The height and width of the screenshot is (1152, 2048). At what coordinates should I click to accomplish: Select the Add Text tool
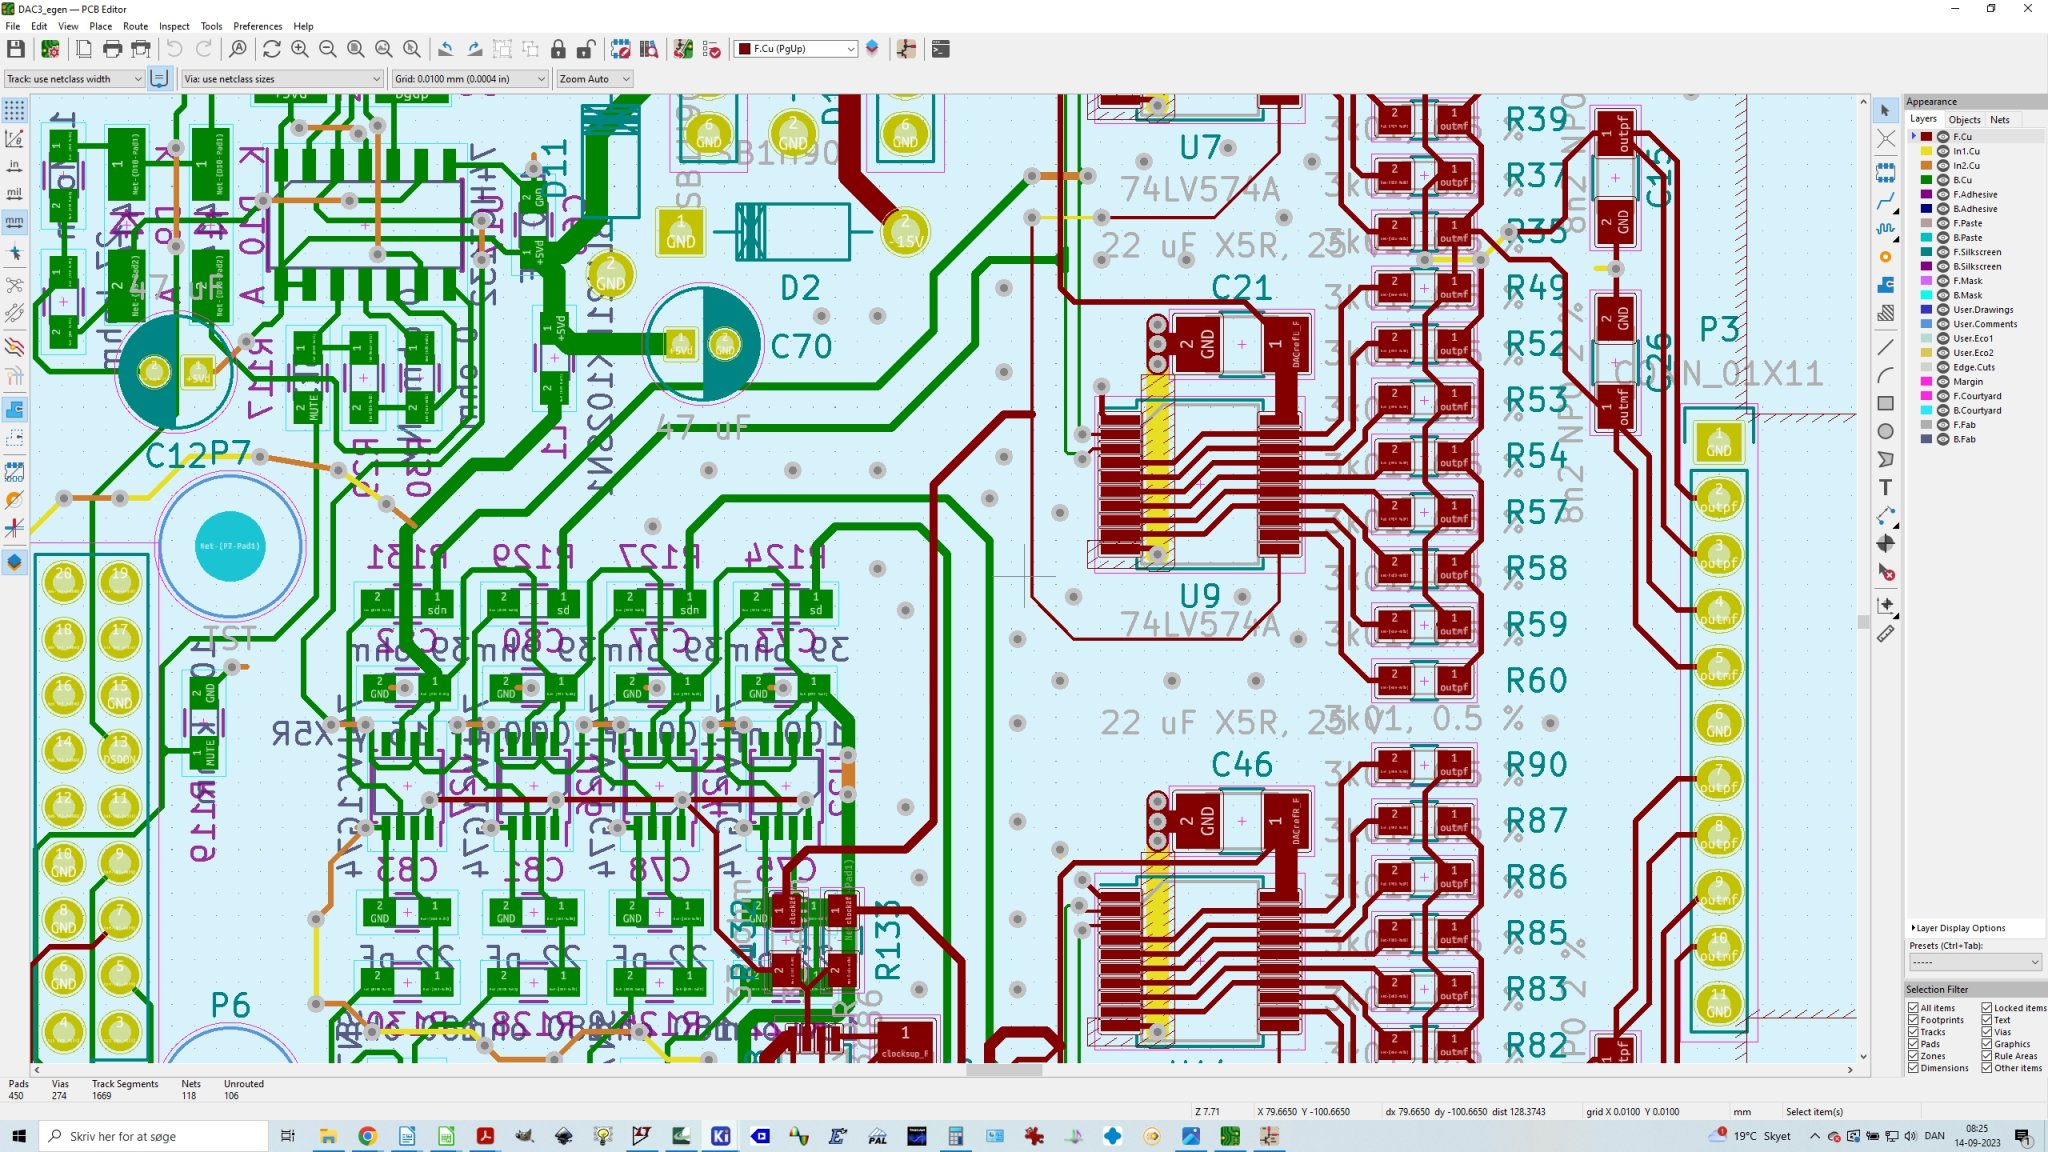coord(1885,487)
